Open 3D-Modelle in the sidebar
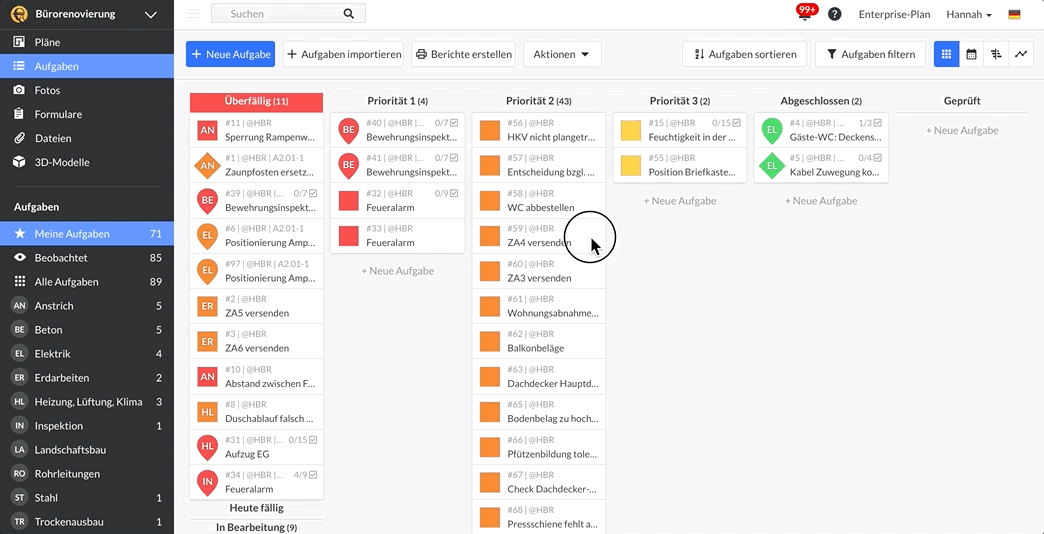 point(87,162)
